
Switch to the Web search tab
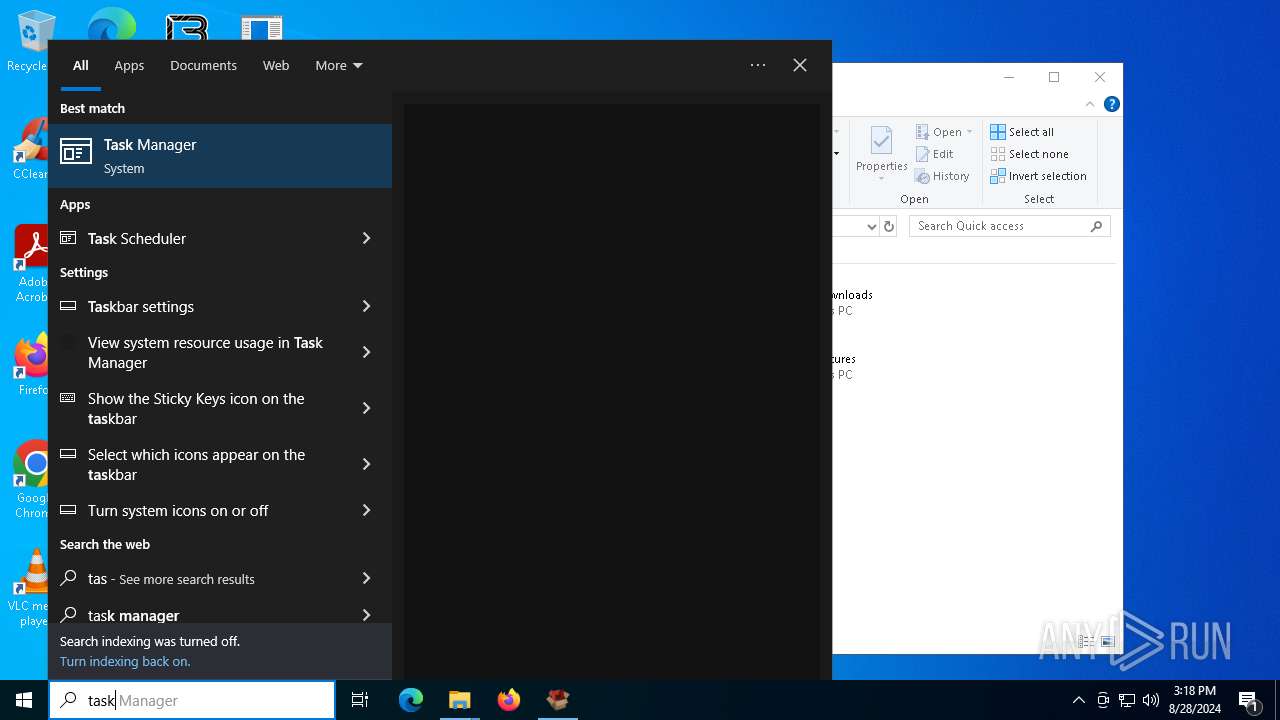click(x=276, y=65)
